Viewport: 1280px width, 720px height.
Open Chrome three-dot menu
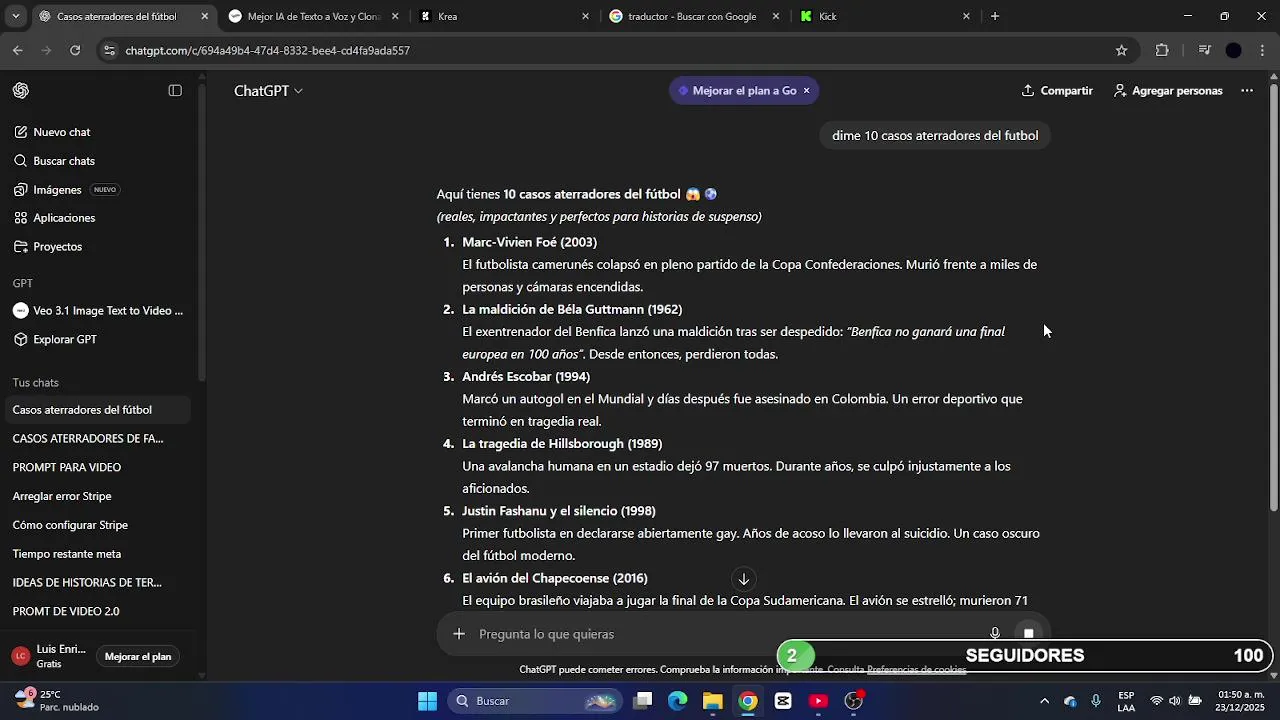click(1264, 50)
